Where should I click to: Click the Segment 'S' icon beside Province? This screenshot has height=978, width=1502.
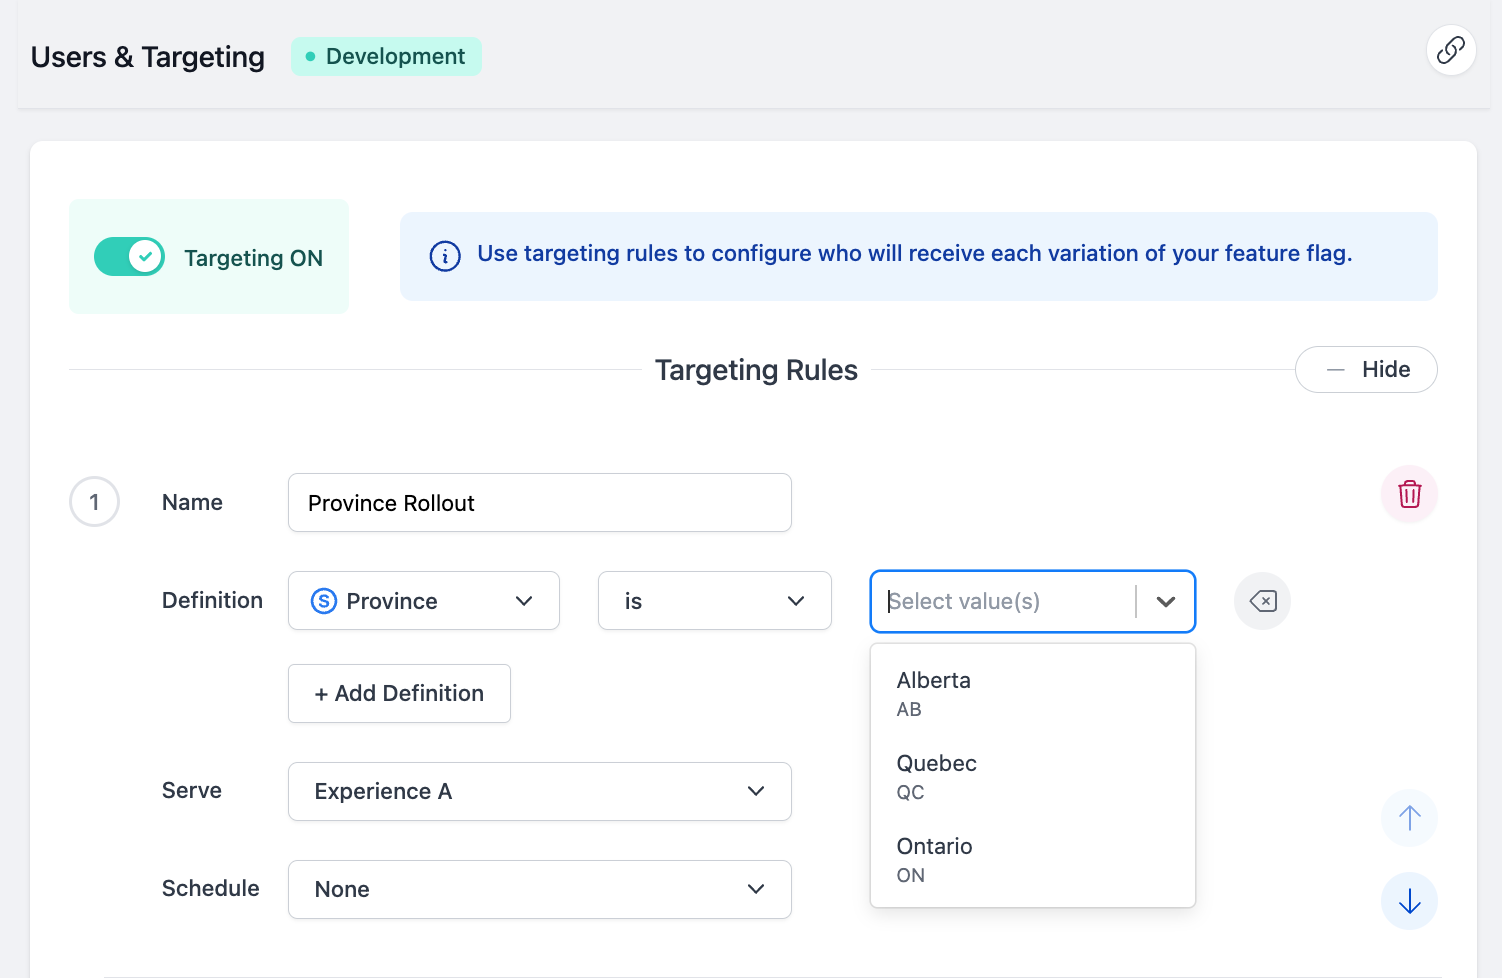pos(324,600)
